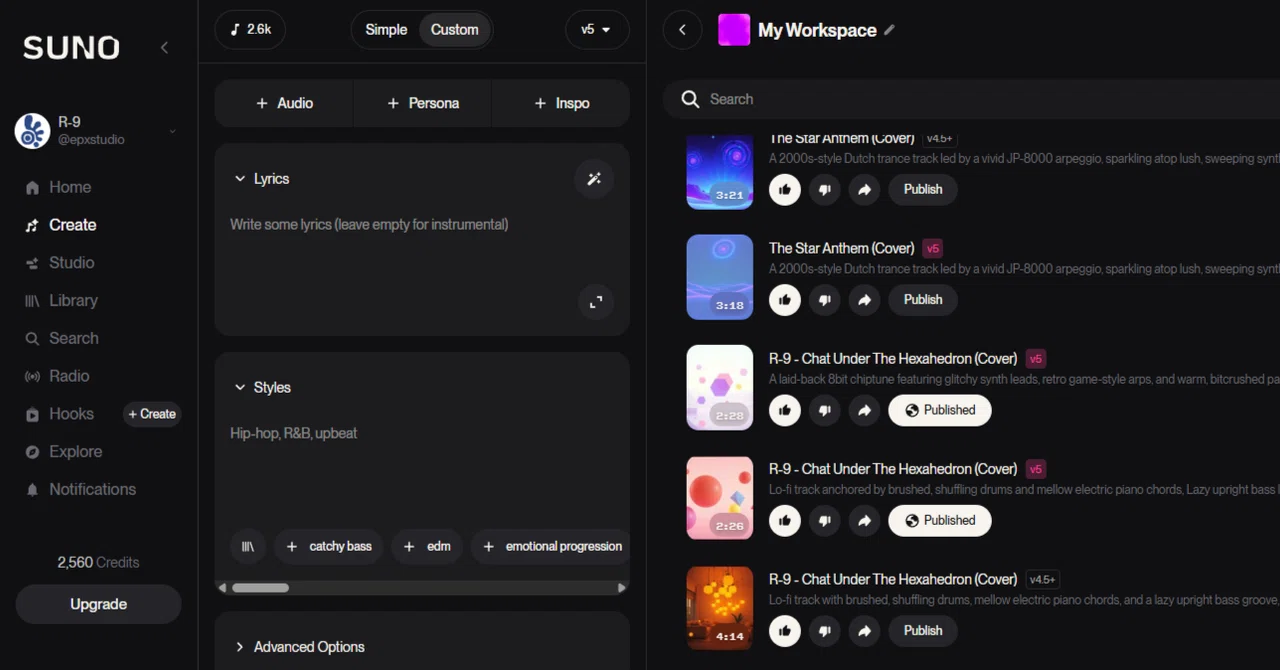The height and width of the screenshot is (670, 1280).
Task: Click the magic wand lyrics generator icon
Action: click(x=594, y=179)
